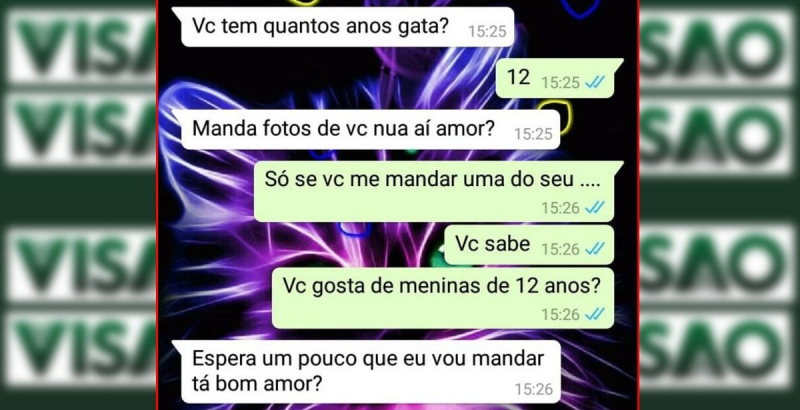Click the top-left blurred VISAO logo
The width and height of the screenshot is (800, 410).
click(x=82, y=46)
